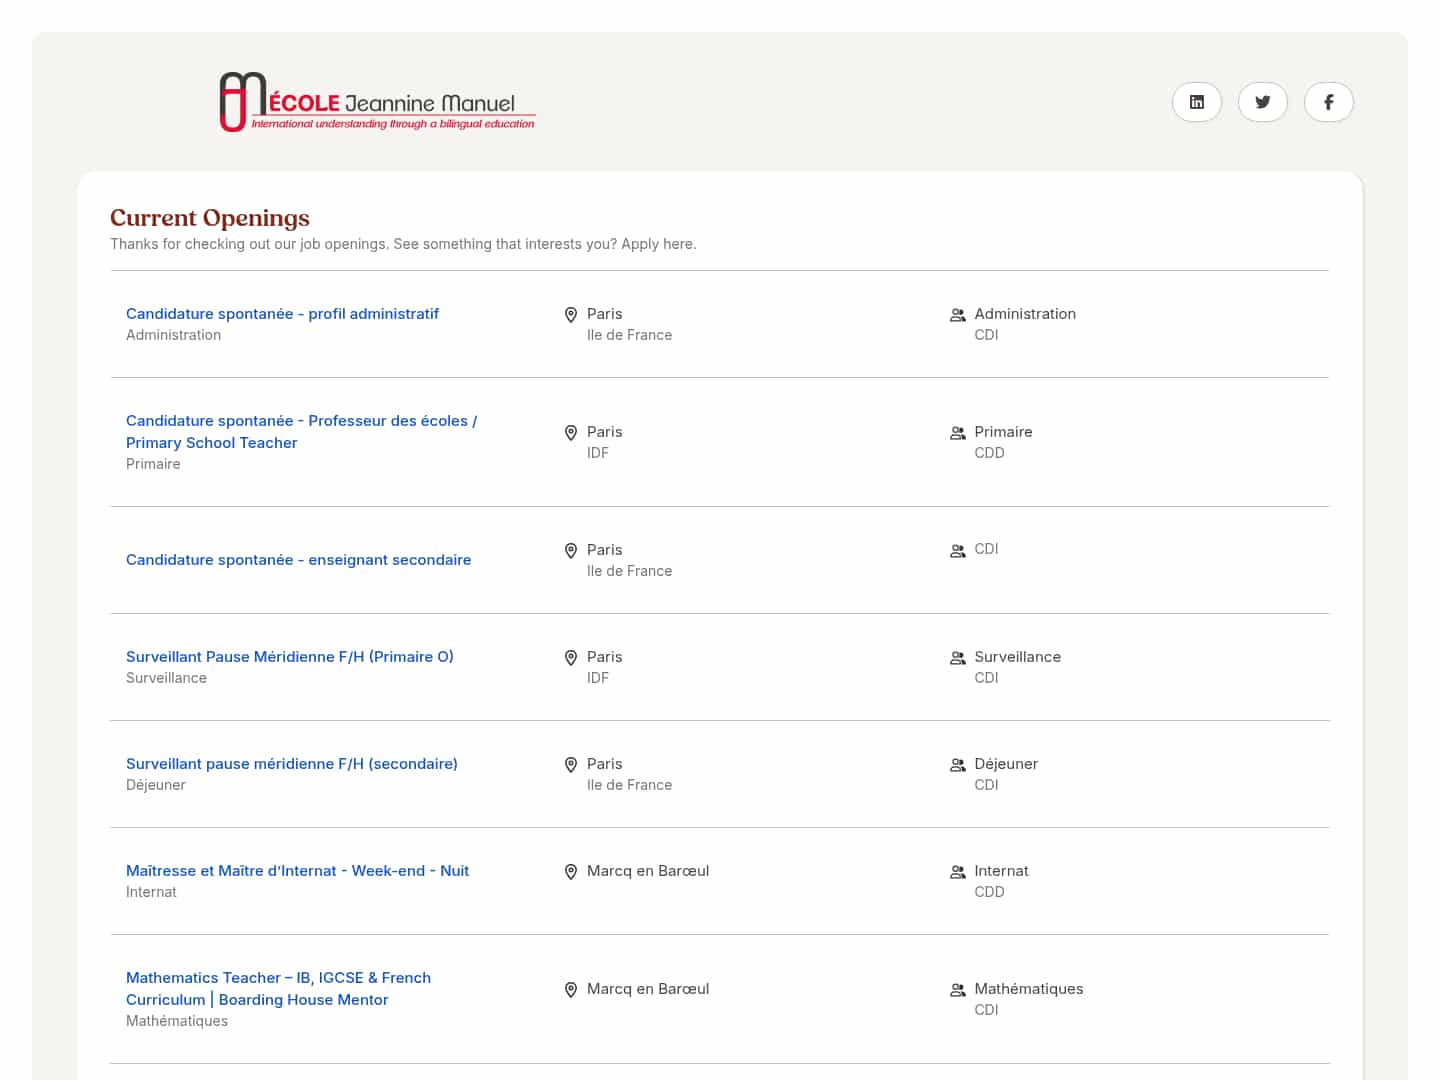Click the Current Openings heading
1440x1080 pixels.
[x=210, y=218]
